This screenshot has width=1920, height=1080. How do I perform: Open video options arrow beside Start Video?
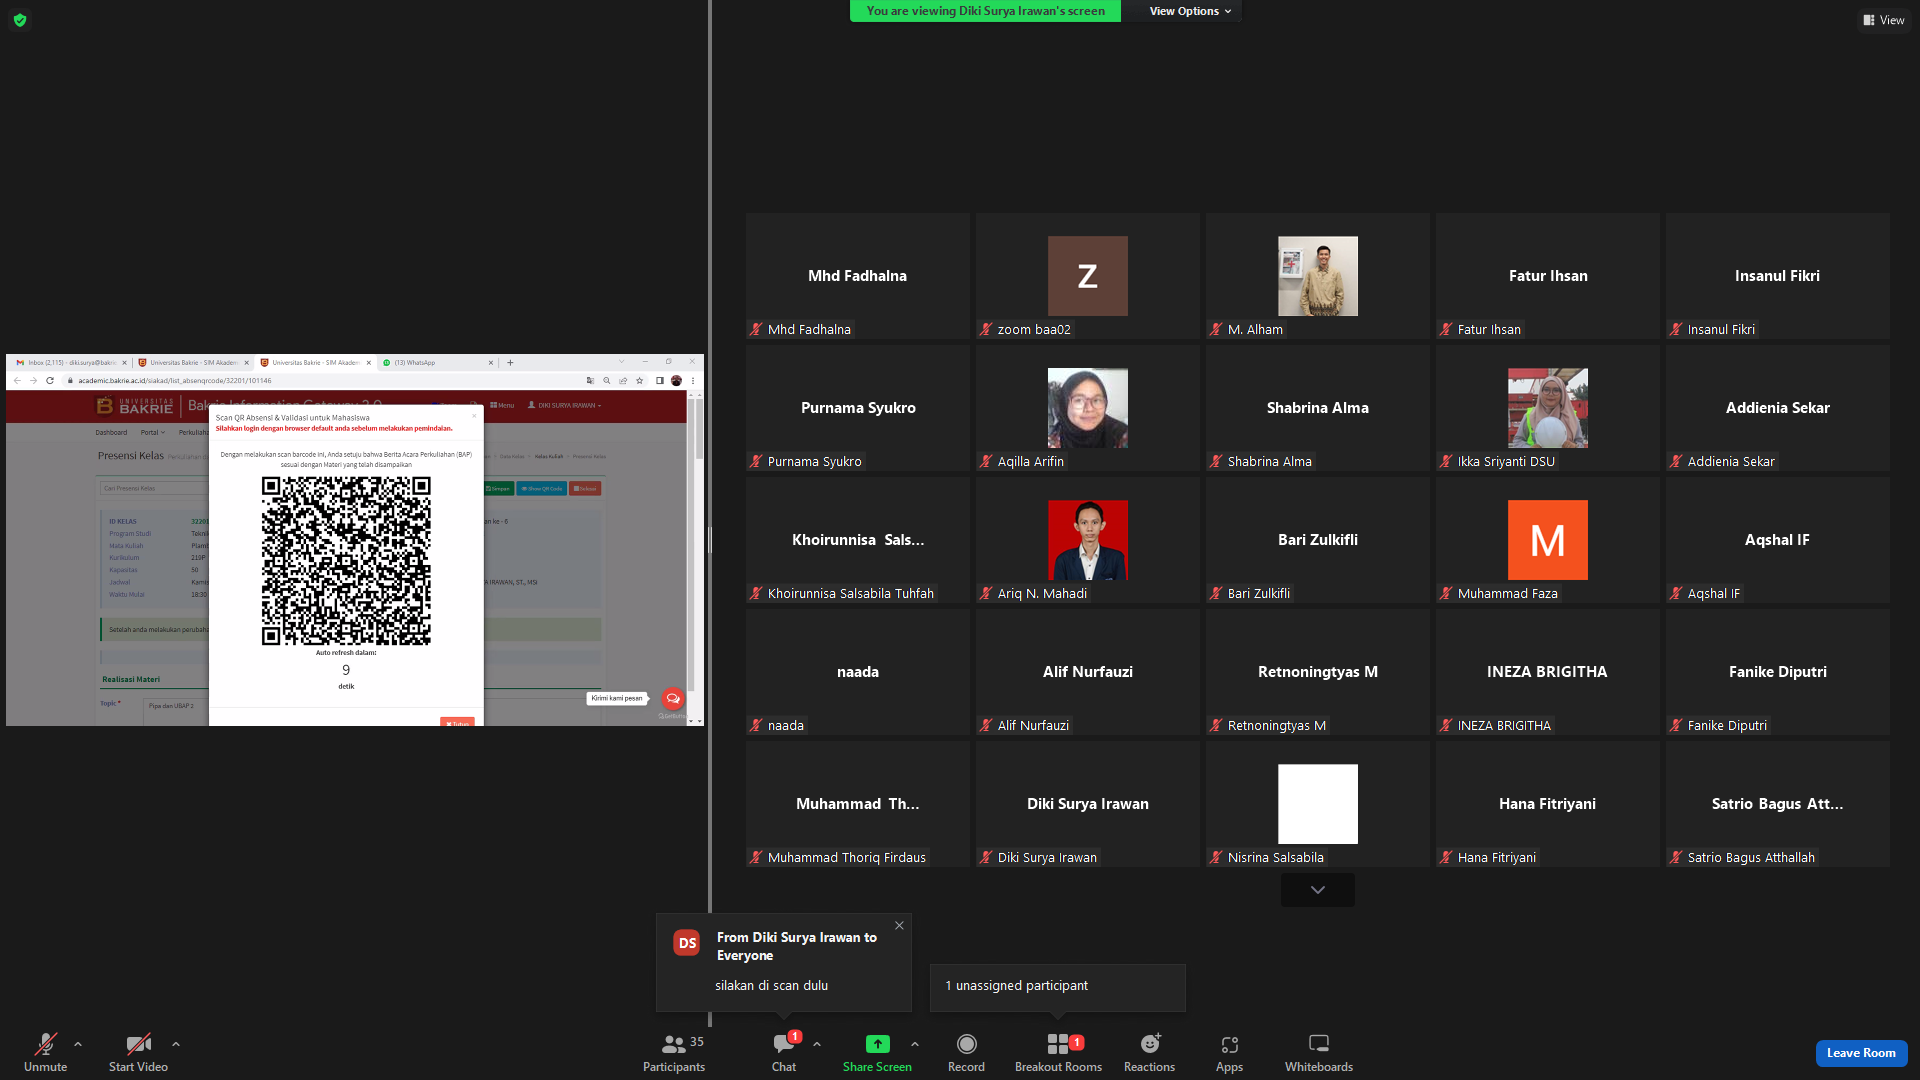point(176,1044)
